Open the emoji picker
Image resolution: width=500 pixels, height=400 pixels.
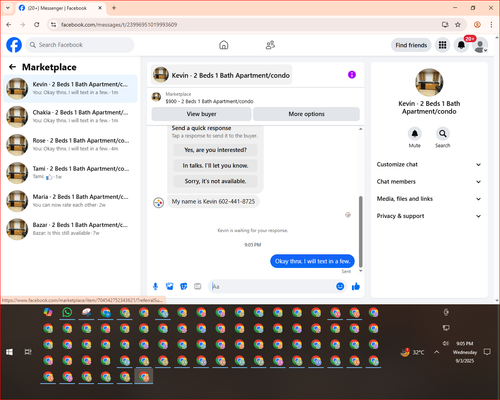point(340,286)
